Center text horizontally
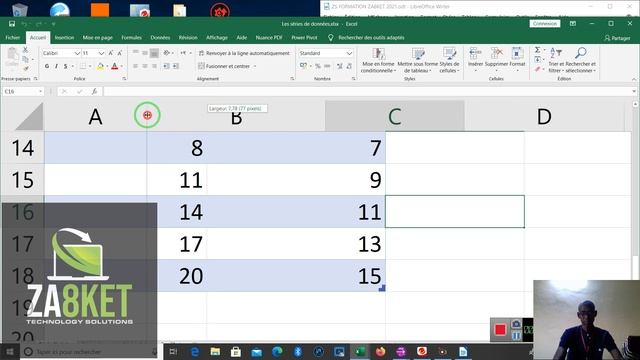This screenshot has height=360, width=640. click(144, 66)
